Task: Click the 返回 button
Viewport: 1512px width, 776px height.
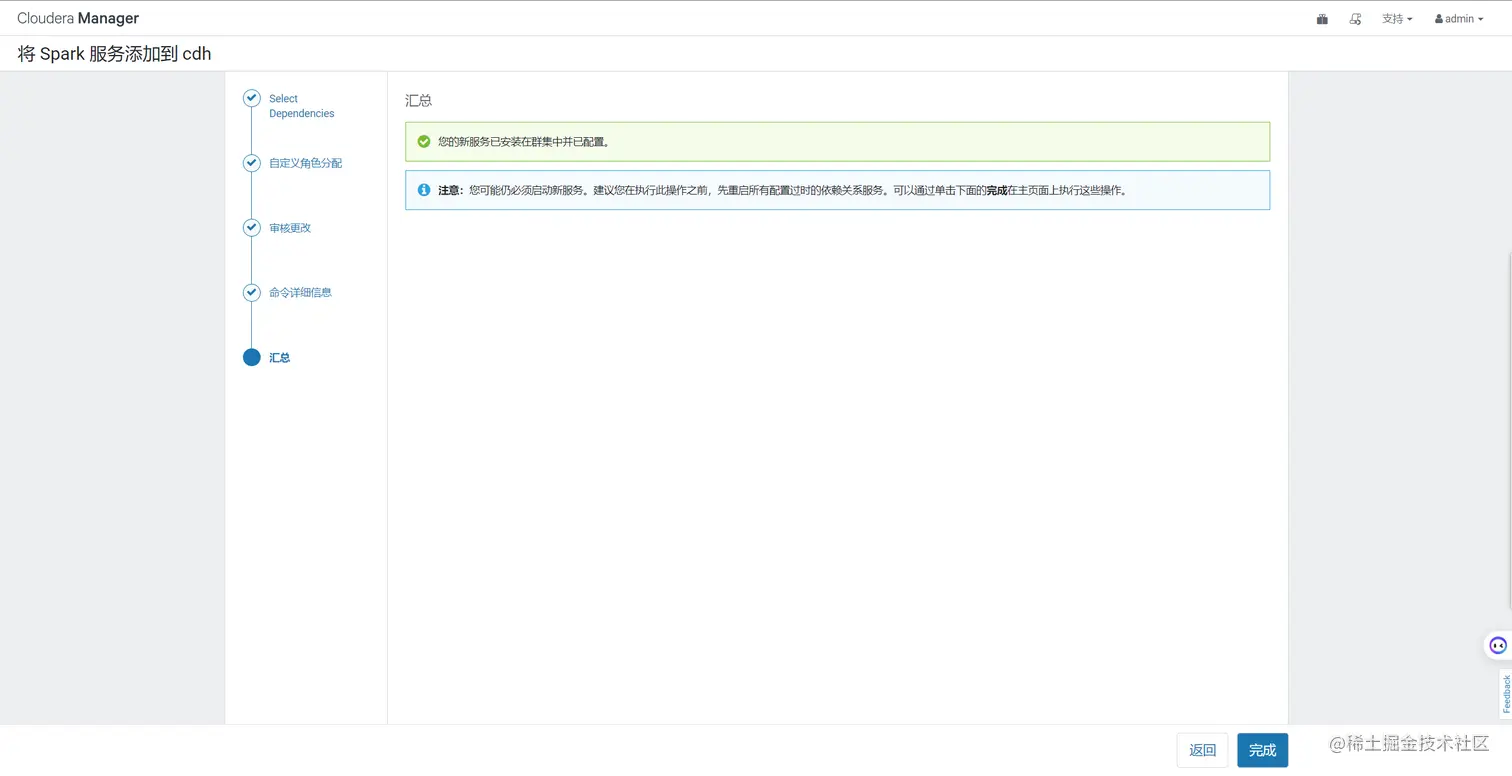Action: [1202, 750]
